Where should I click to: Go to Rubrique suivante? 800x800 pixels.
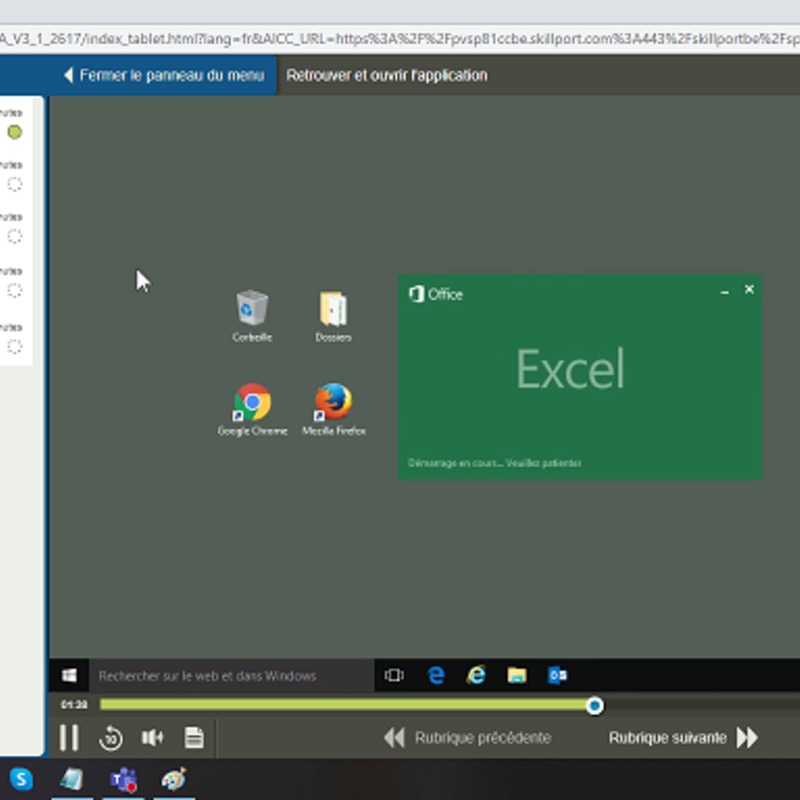click(683, 738)
